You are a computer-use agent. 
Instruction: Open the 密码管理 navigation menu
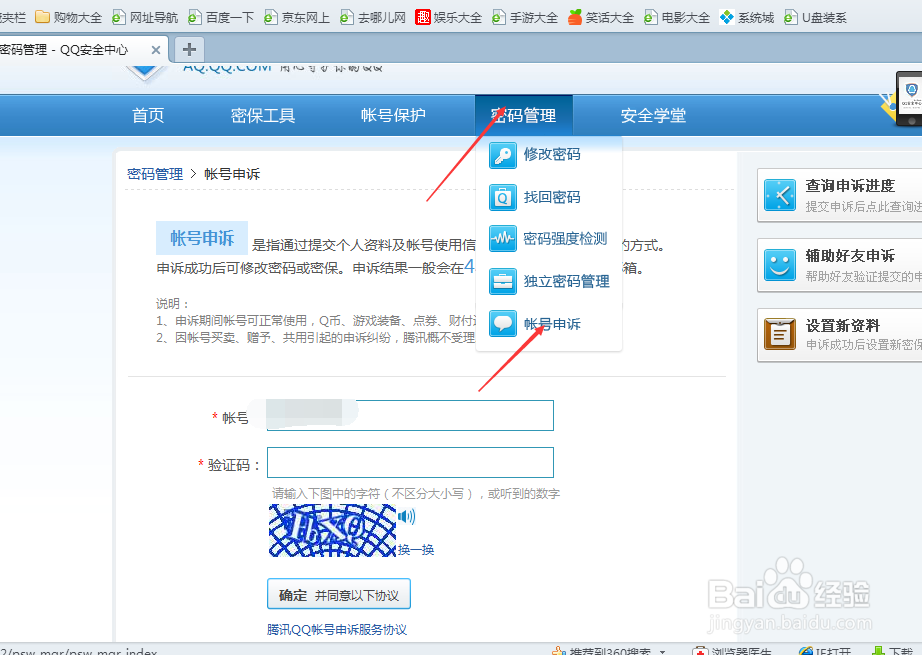pos(523,115)
